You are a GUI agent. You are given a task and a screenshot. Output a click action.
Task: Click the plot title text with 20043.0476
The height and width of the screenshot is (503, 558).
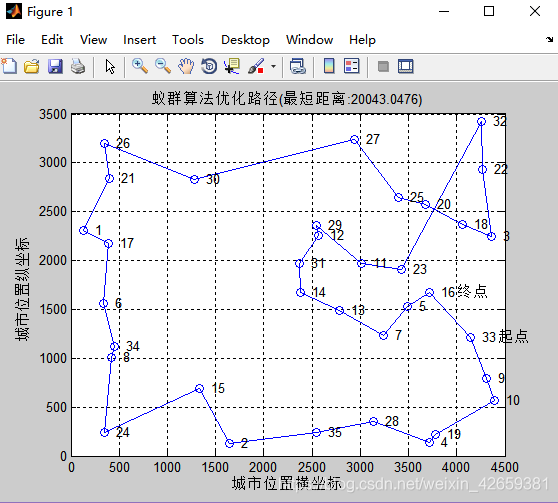point(287,99)
